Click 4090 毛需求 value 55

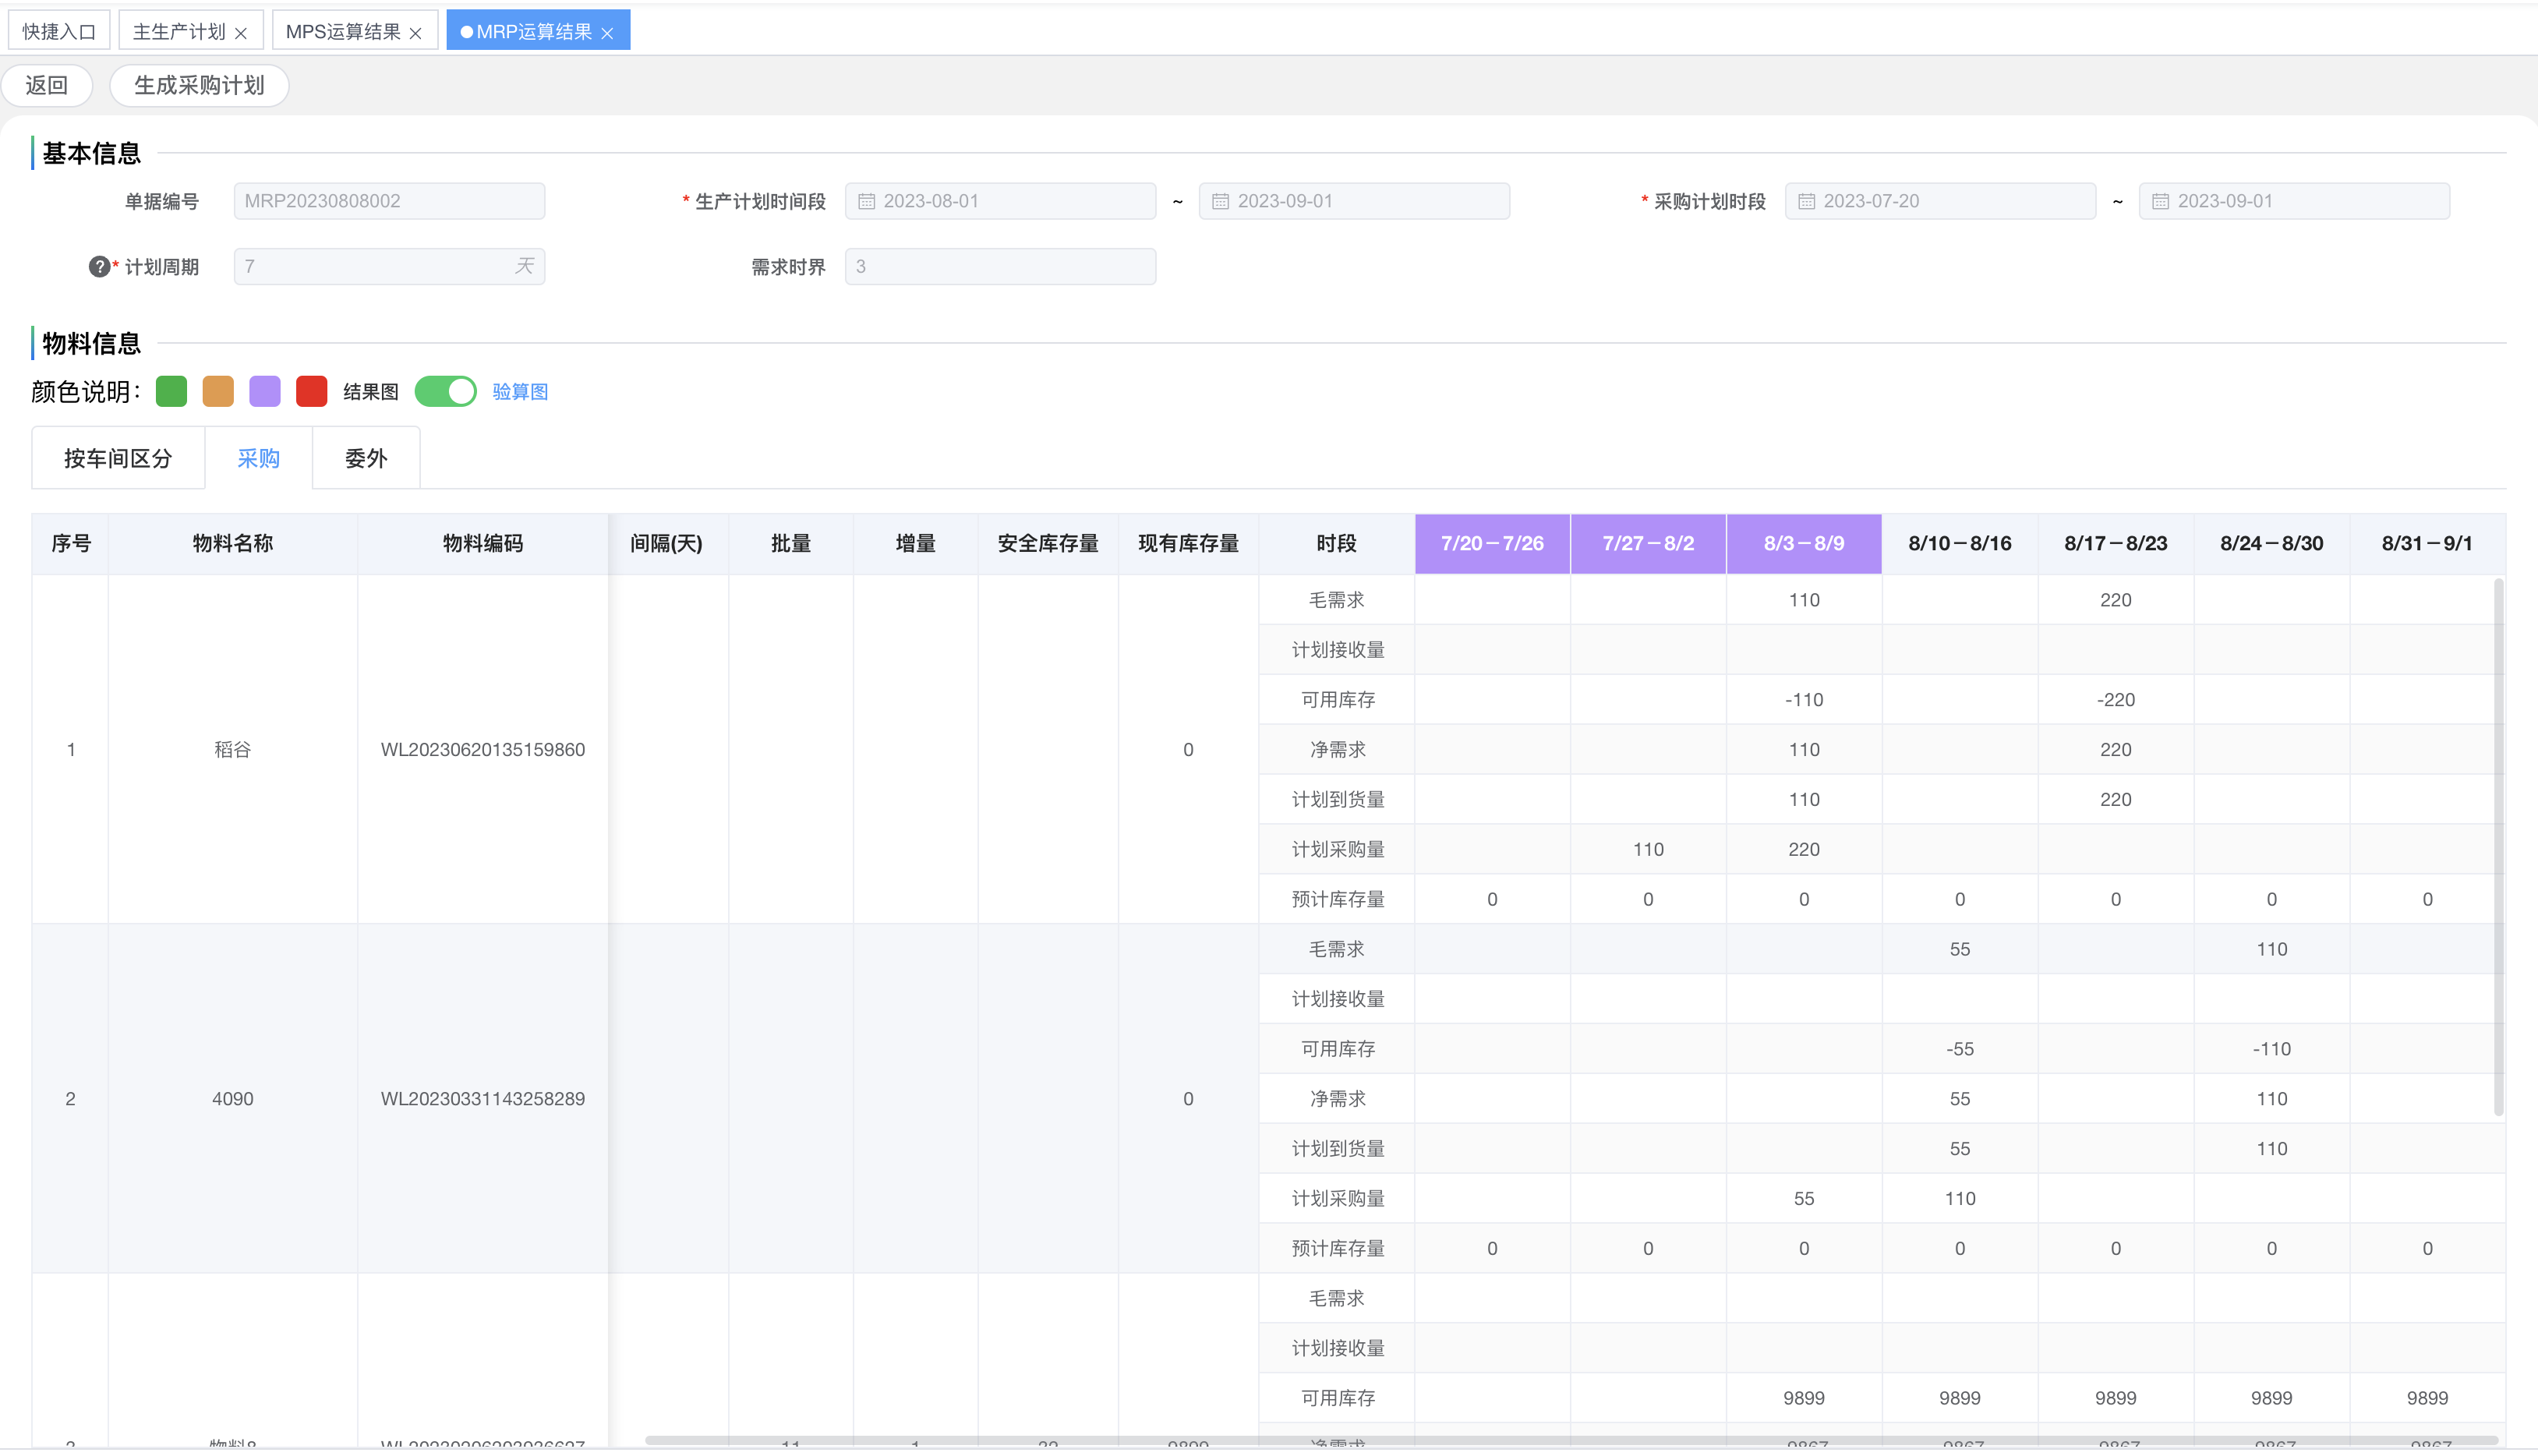(x=1960, y=949)
